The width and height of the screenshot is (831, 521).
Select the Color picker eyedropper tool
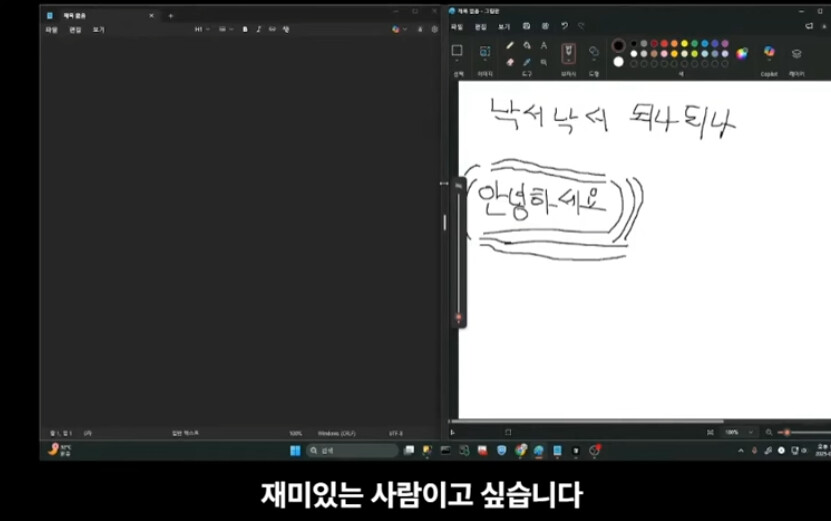[x=527, y=61]
